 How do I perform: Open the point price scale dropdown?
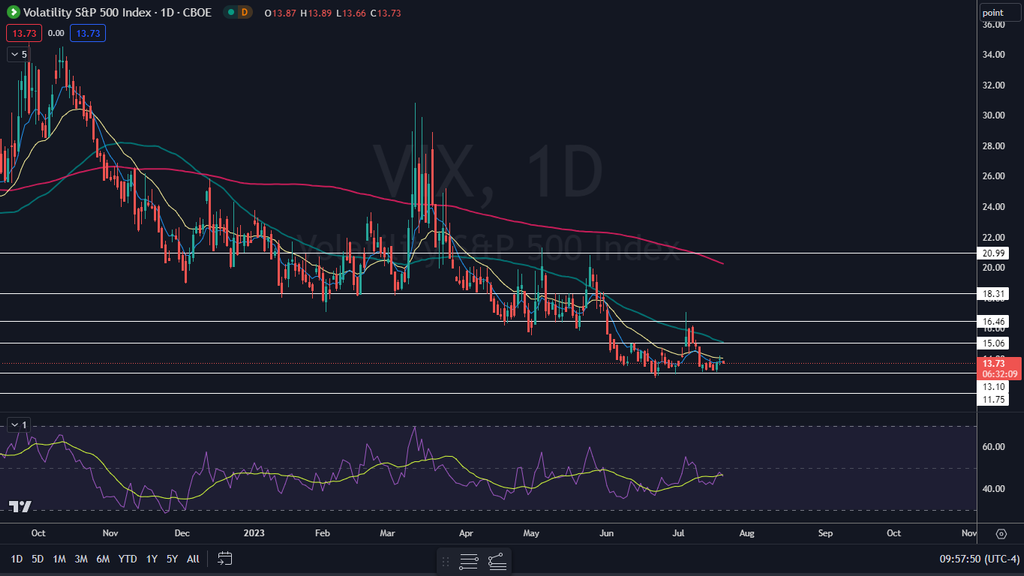tap(999, 12)
